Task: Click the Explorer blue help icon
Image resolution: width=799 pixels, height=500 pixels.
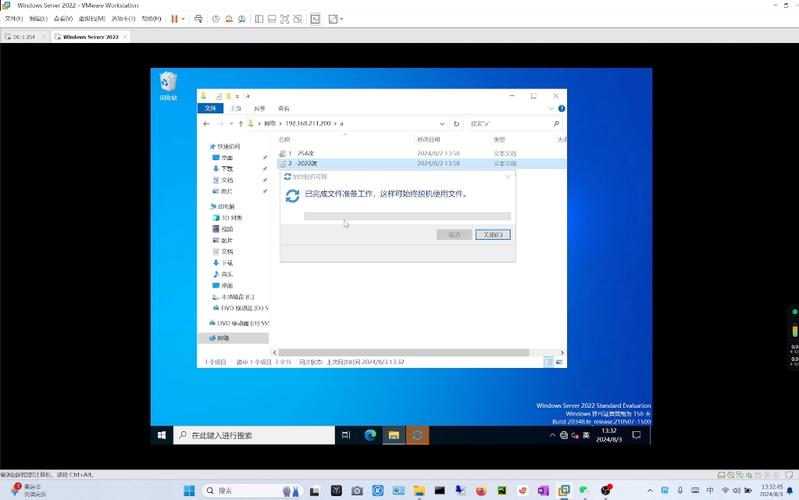Action: tap(561, 109)
